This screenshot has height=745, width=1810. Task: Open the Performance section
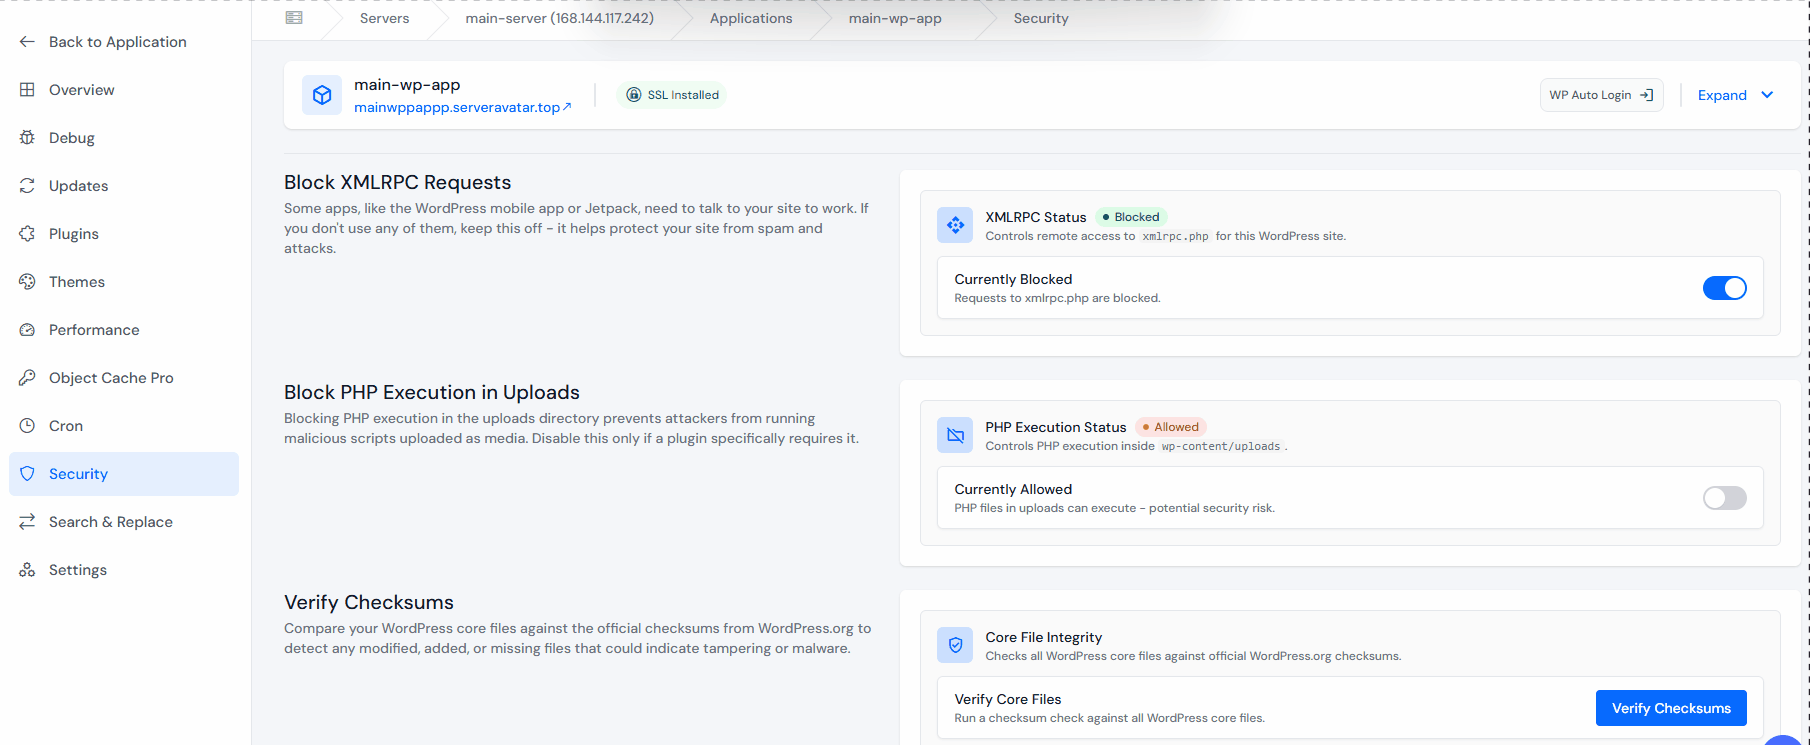124,330
